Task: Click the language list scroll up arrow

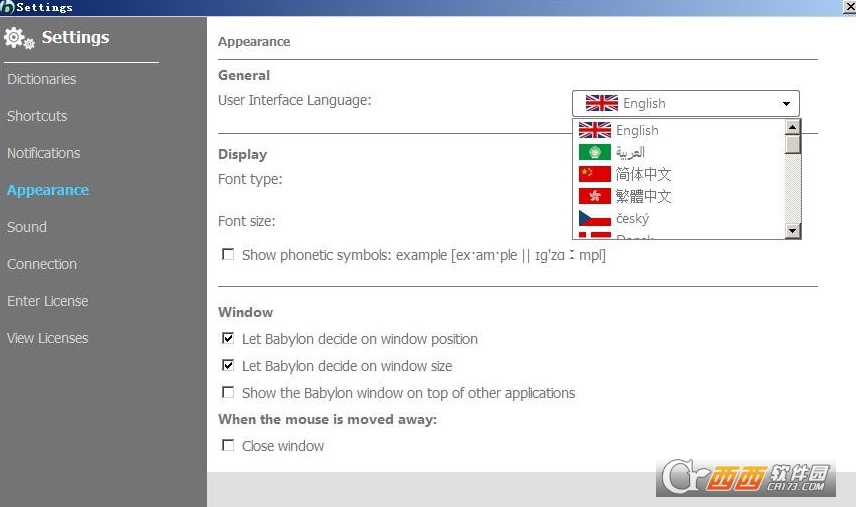Action: coord(792,127)
